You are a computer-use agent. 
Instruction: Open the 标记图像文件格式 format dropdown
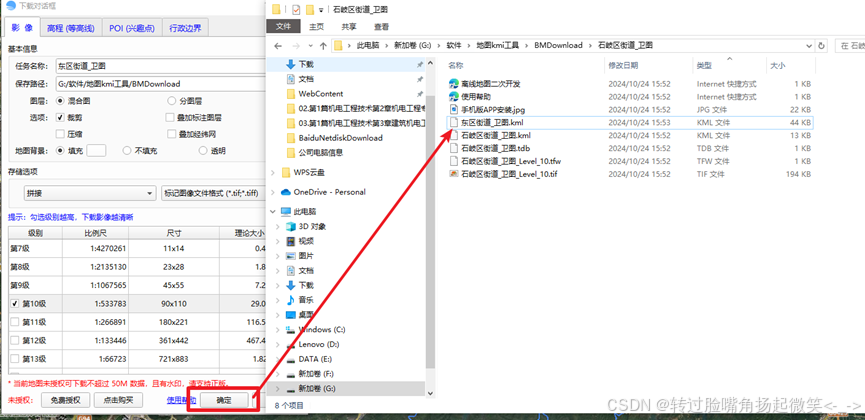tap(213, 193)
